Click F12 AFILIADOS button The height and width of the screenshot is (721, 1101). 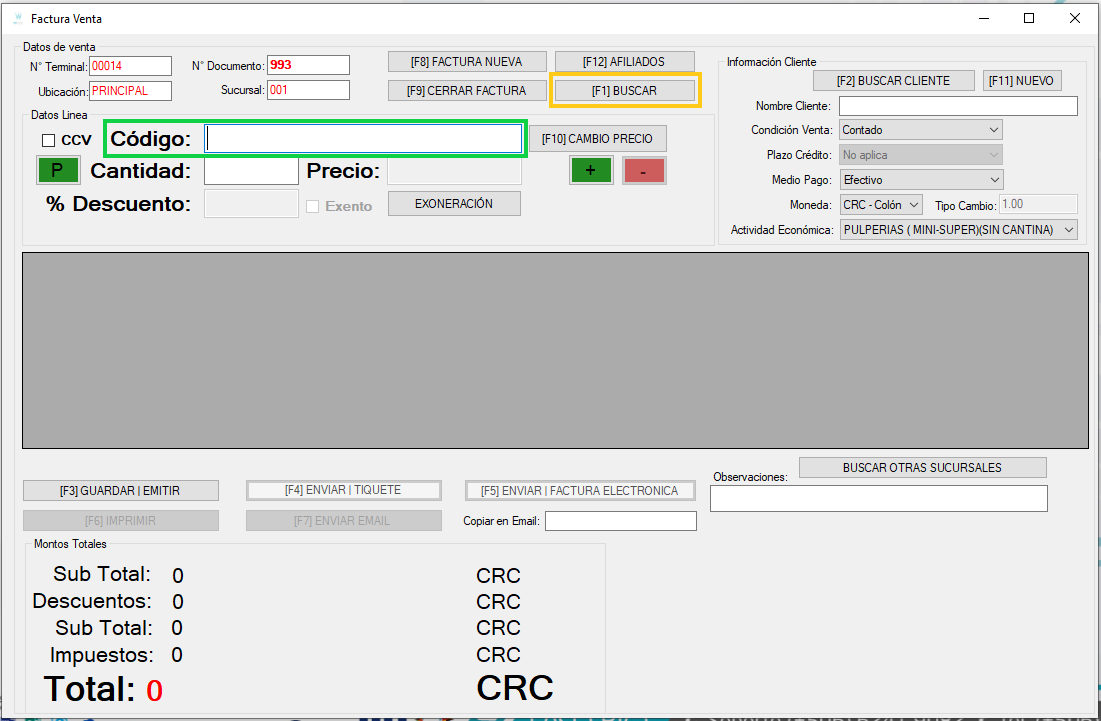tap(624, 62)
